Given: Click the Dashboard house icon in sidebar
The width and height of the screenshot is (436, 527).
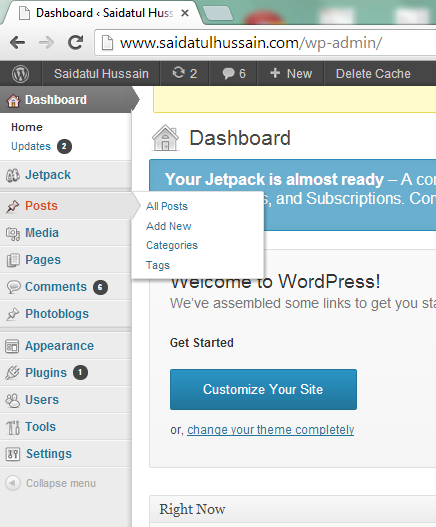Looking at the screenshot, I should point(13,100).
